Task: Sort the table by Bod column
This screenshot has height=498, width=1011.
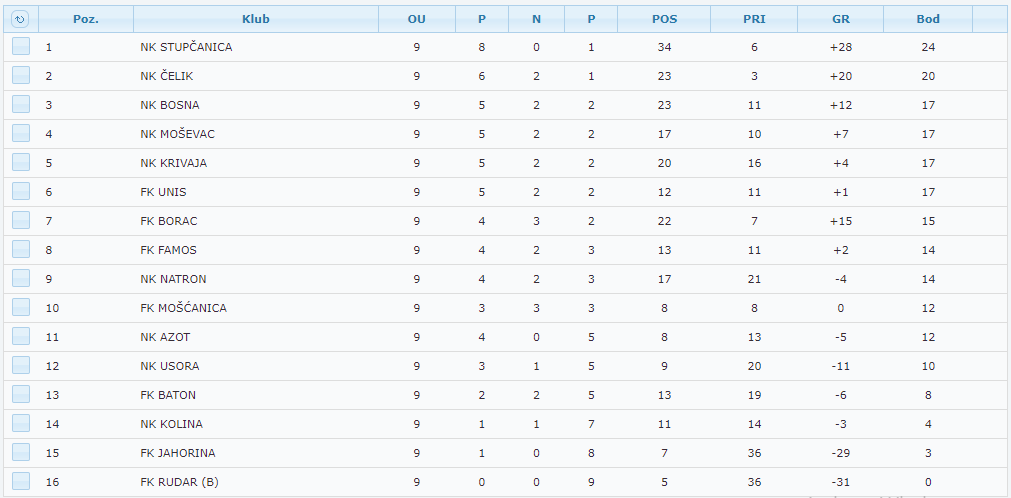Action: coord(928,19)
